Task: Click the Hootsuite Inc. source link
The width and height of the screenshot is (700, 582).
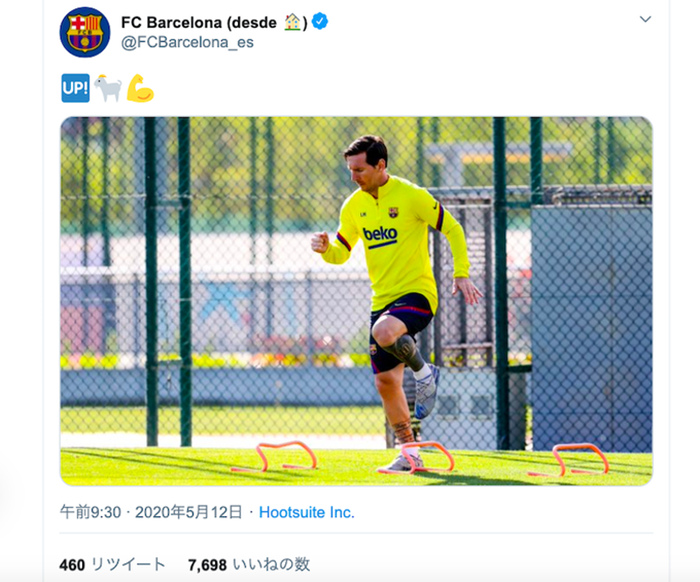Action: [x=307, y=512]
